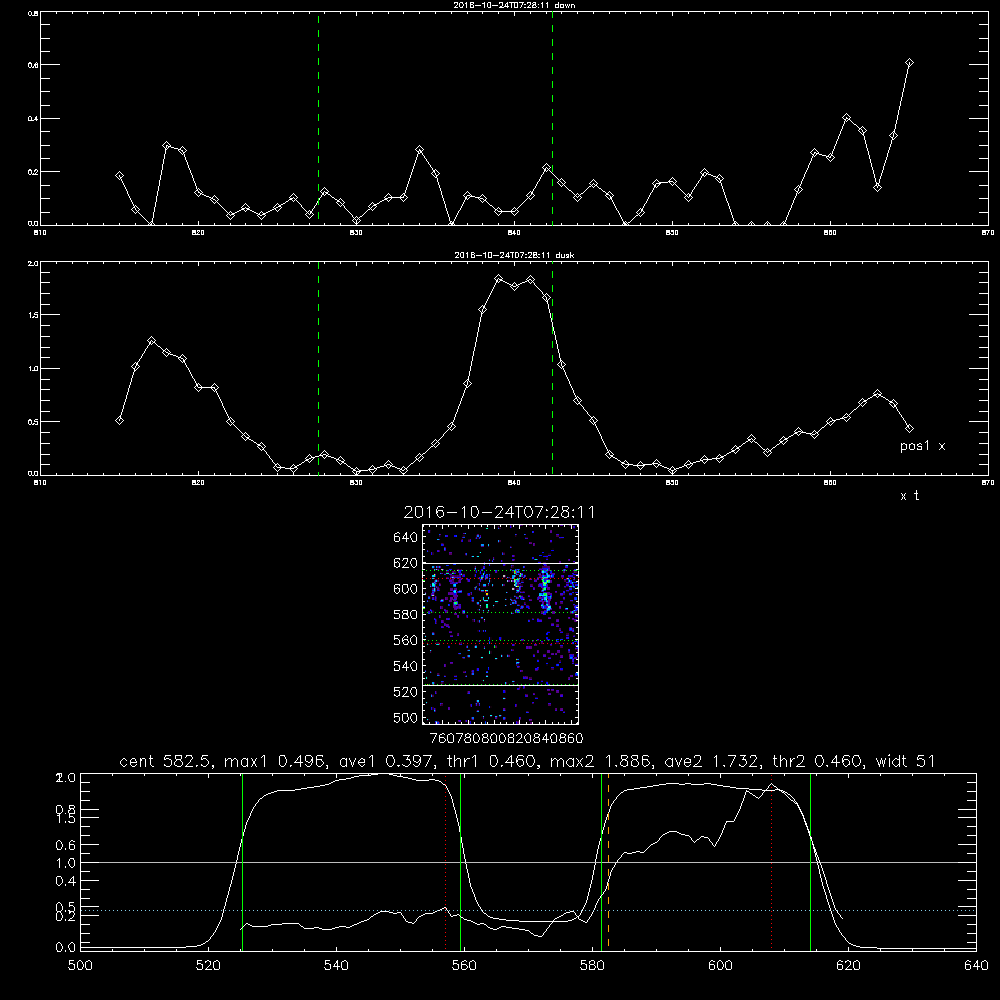The image size is (1000, 1000).
Task: Click the '520' y-axis label beside the spectrogram
Action: (x=405, y=692)
